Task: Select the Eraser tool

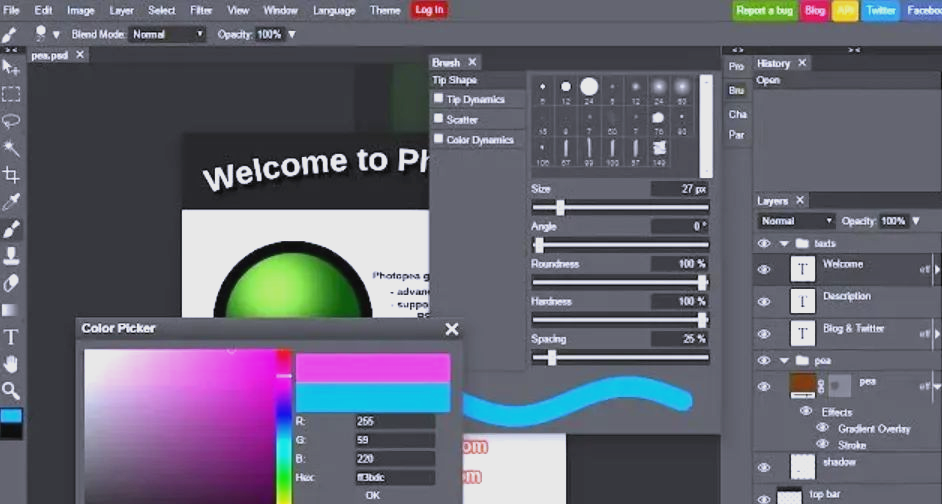Action: (11, 283)
